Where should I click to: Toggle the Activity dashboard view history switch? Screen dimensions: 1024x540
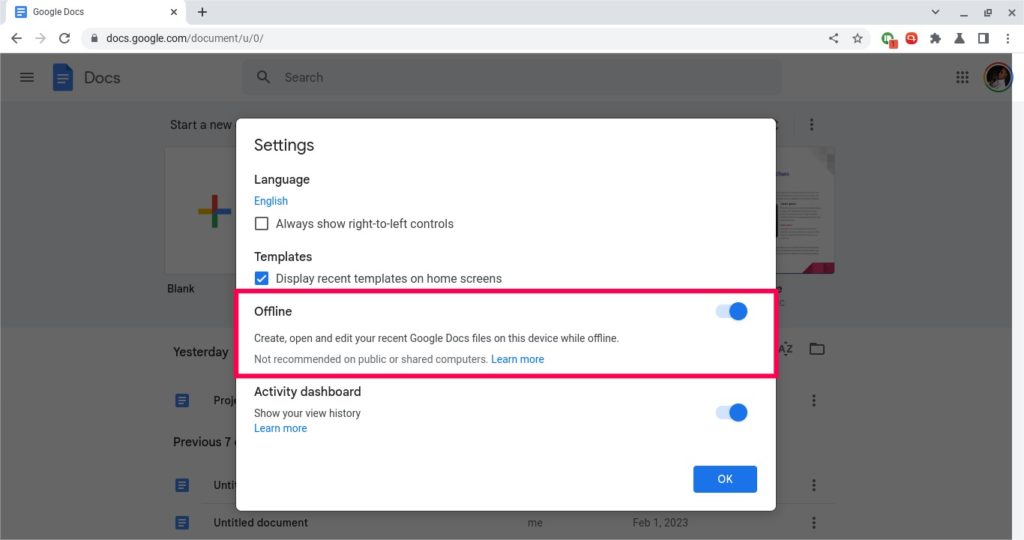tap(731, 413)
